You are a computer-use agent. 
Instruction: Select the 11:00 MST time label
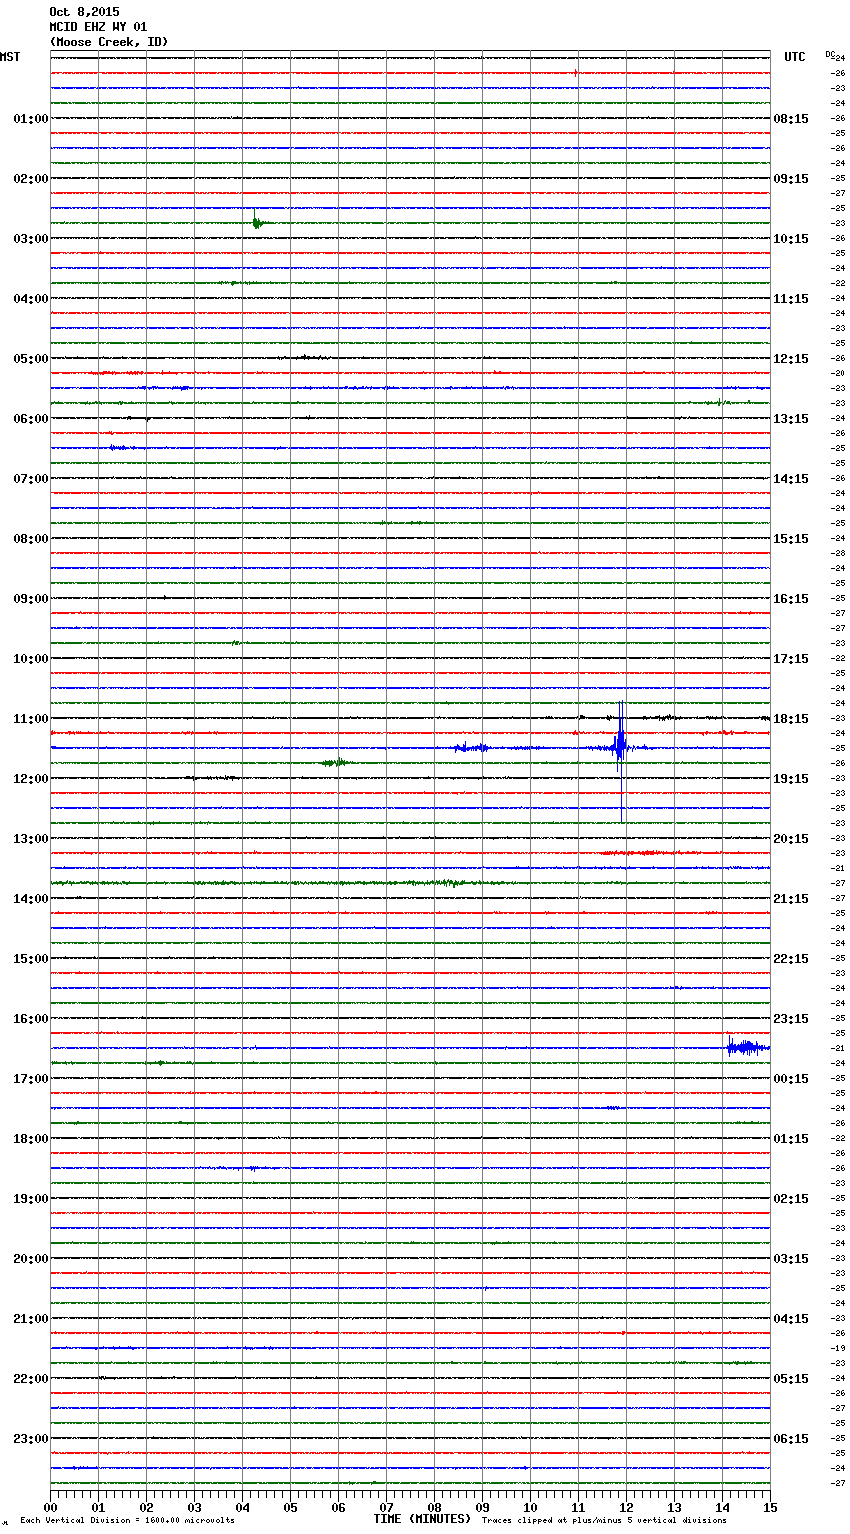[30, 719]
